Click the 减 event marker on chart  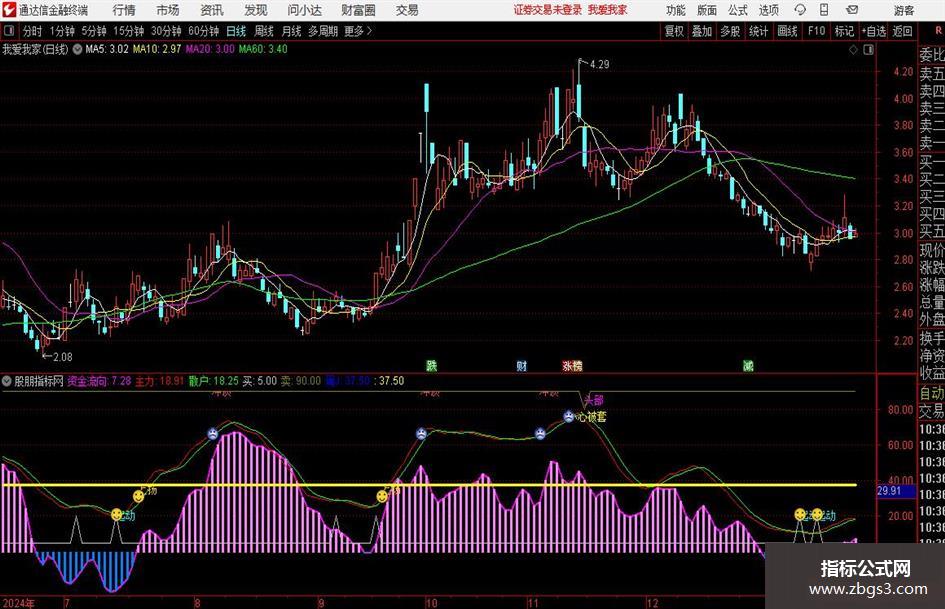click(748, 365)
